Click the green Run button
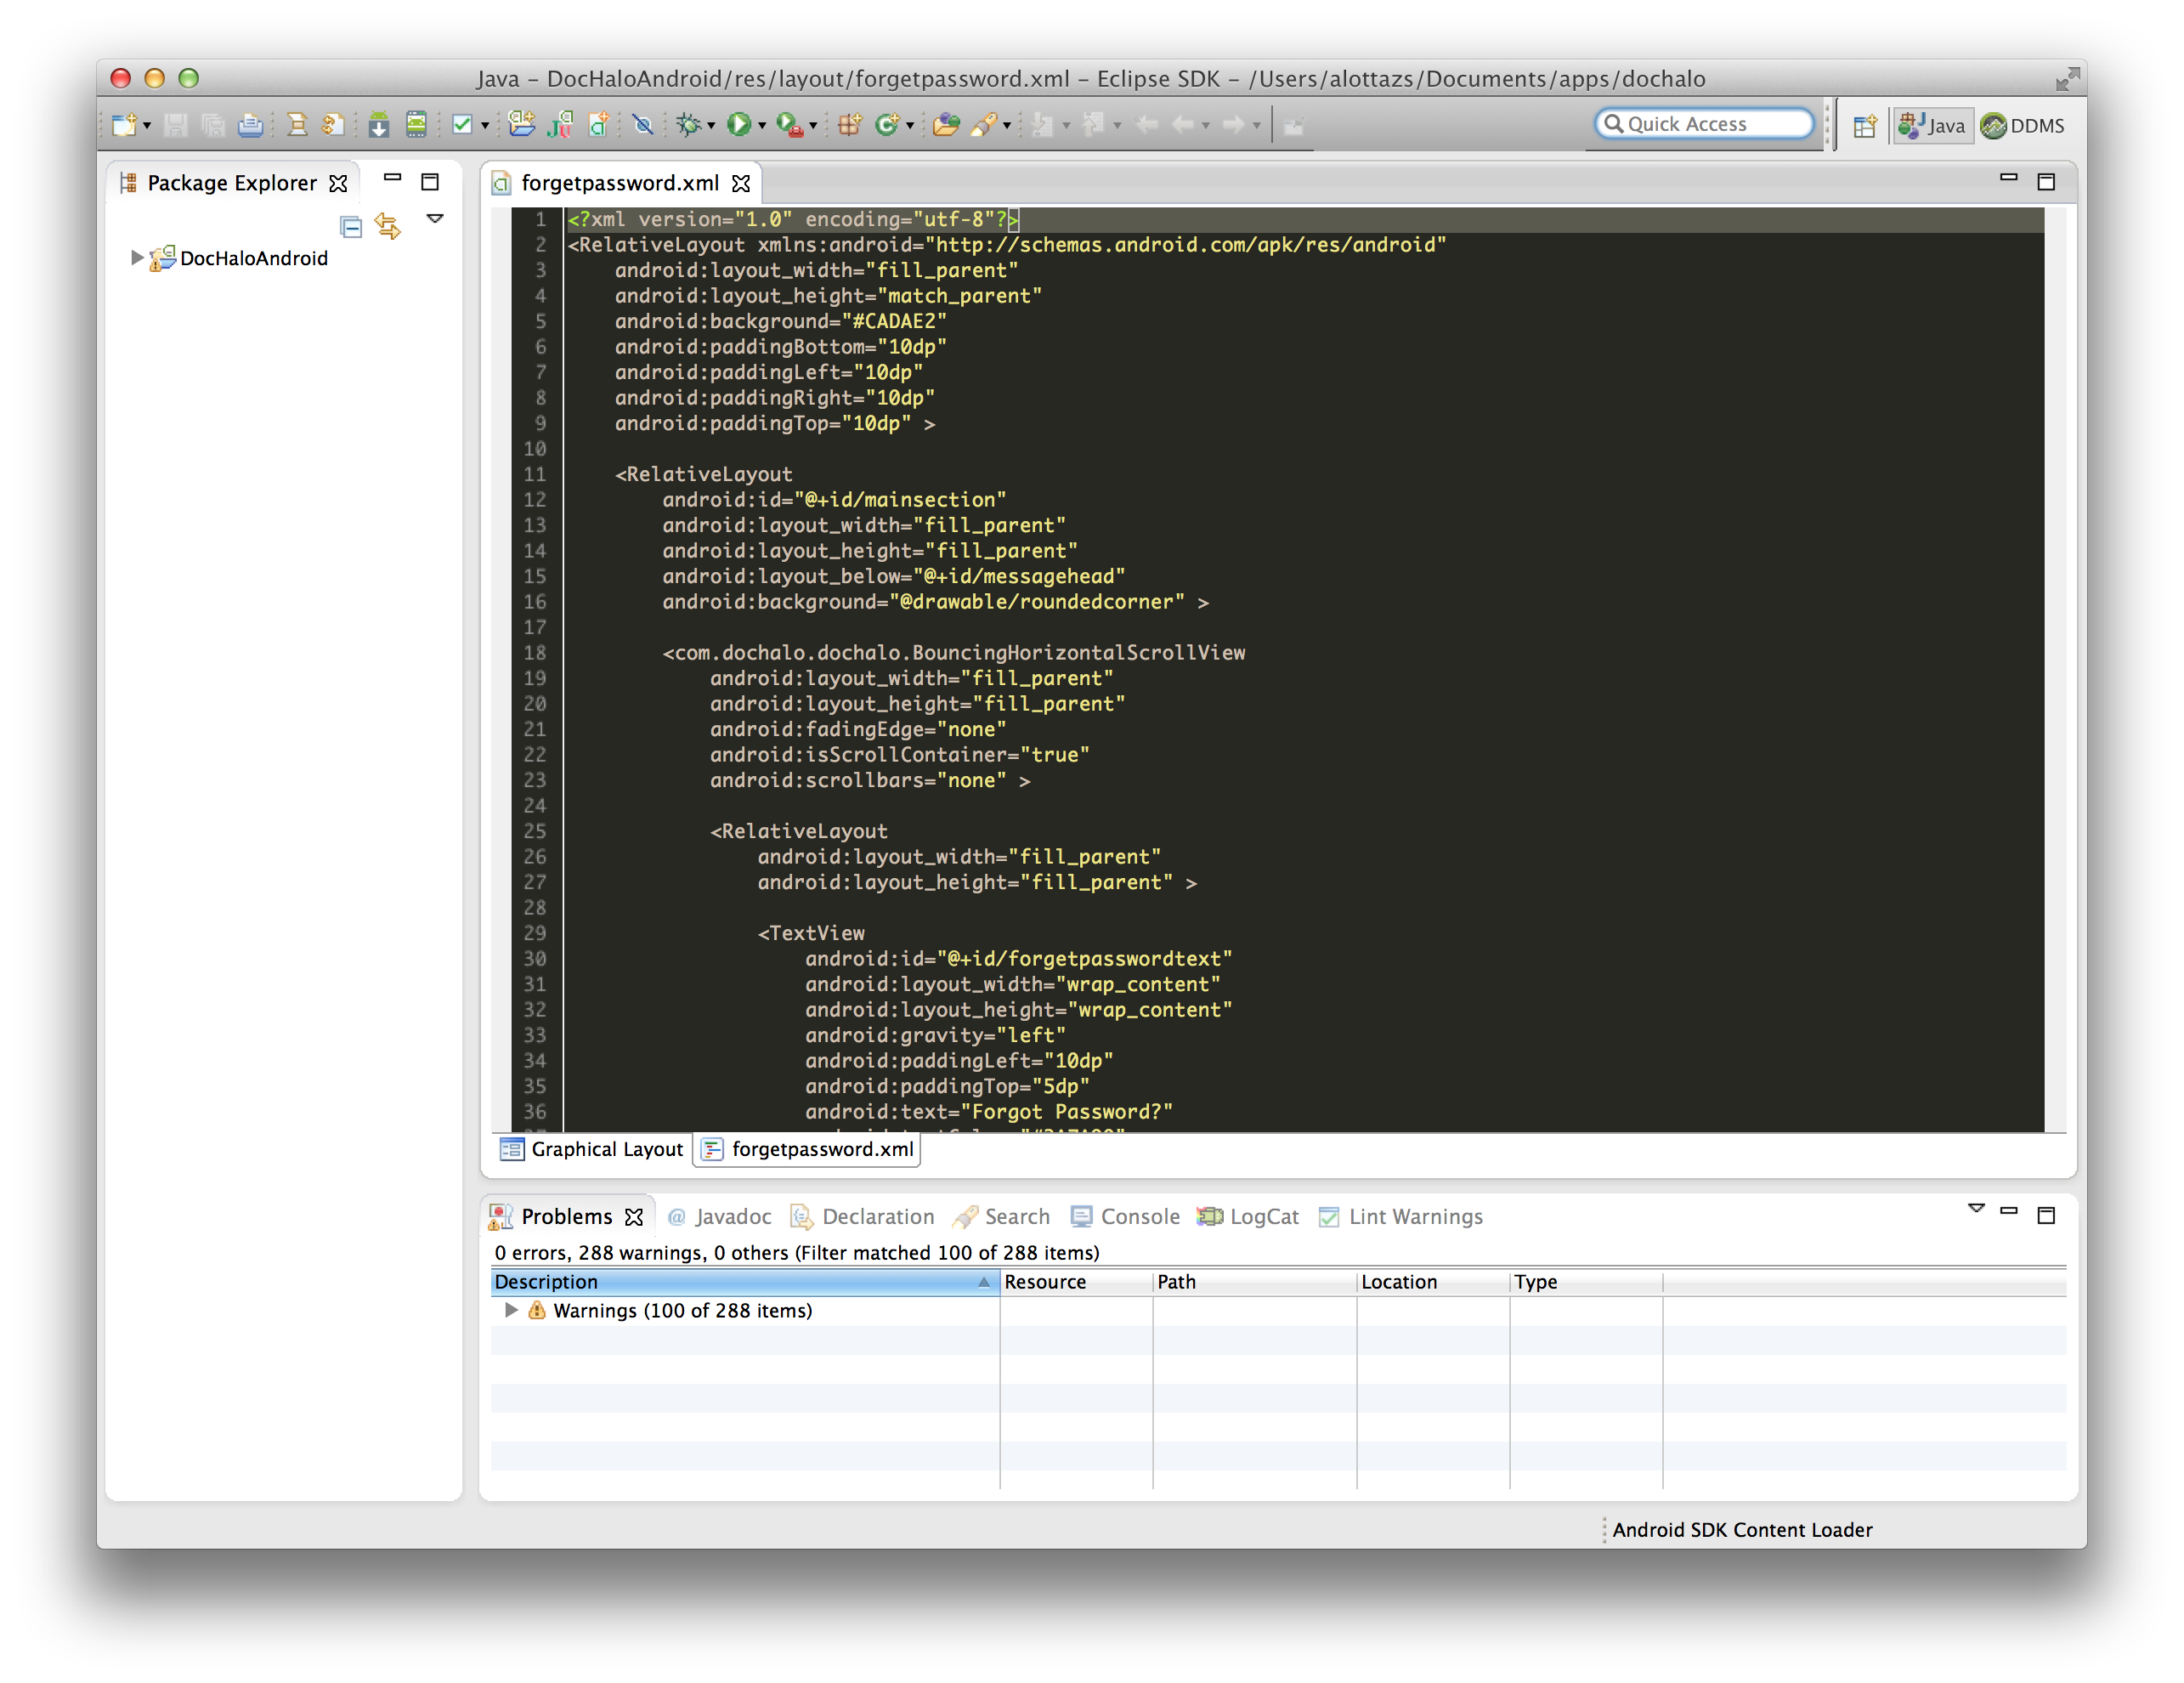Viewport: 2184px width, 1683px height. 739,125
